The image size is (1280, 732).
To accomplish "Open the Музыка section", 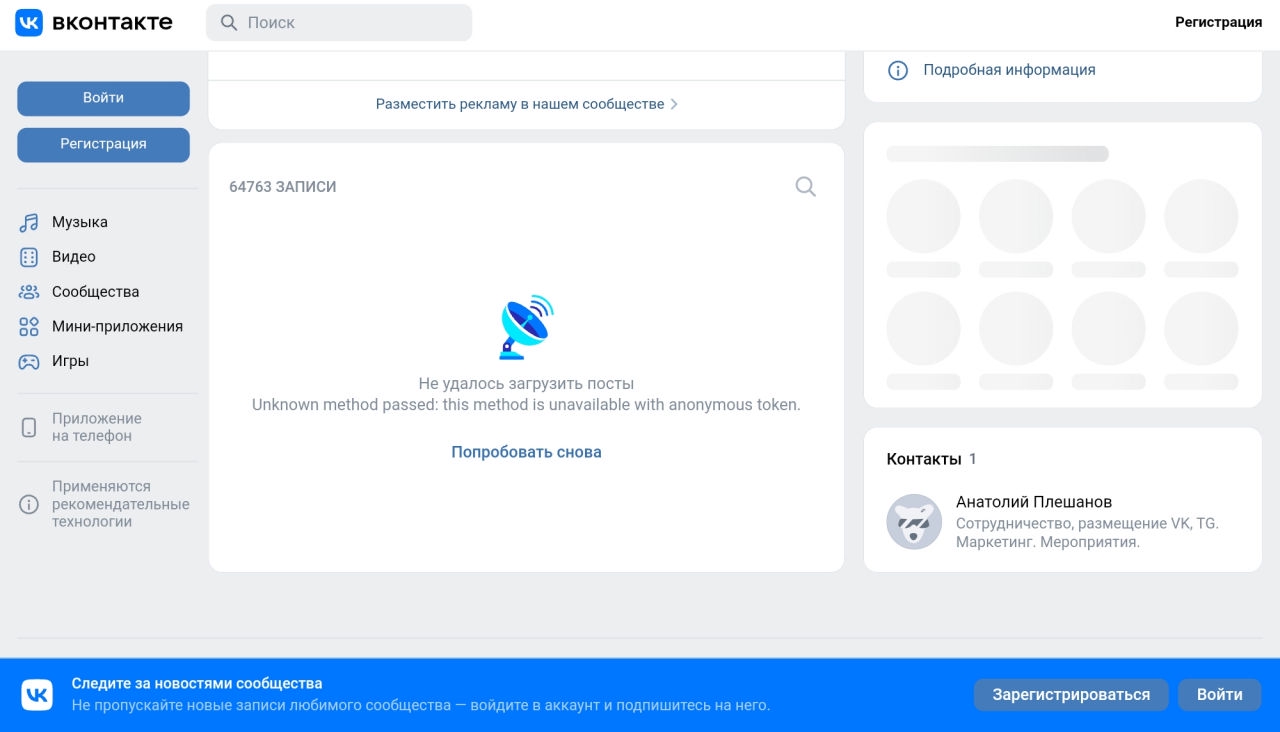I will click(x=80, y=222).
